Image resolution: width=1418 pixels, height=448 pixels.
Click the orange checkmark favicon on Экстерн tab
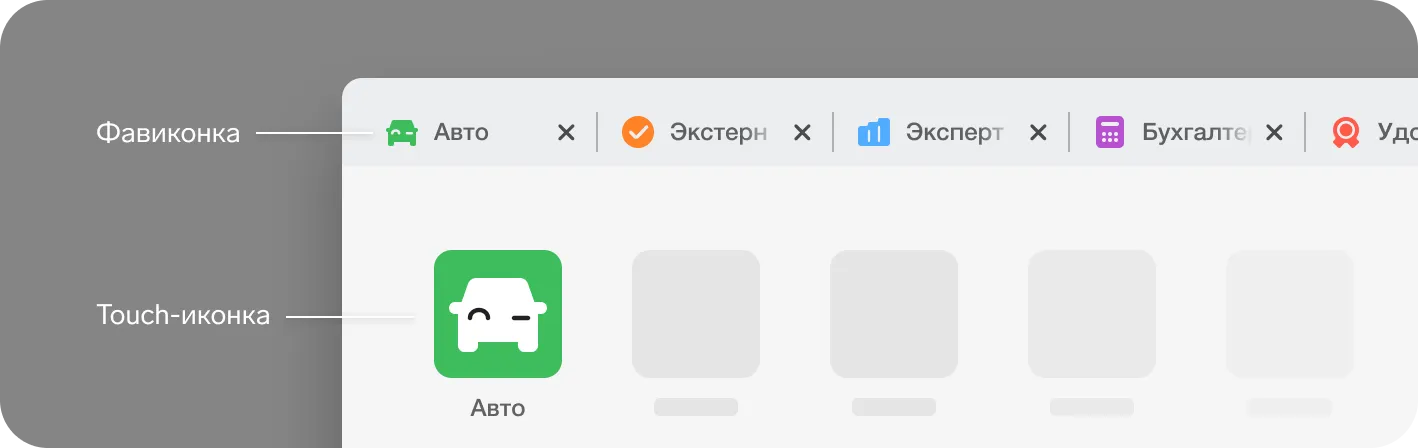coord(637,132)
